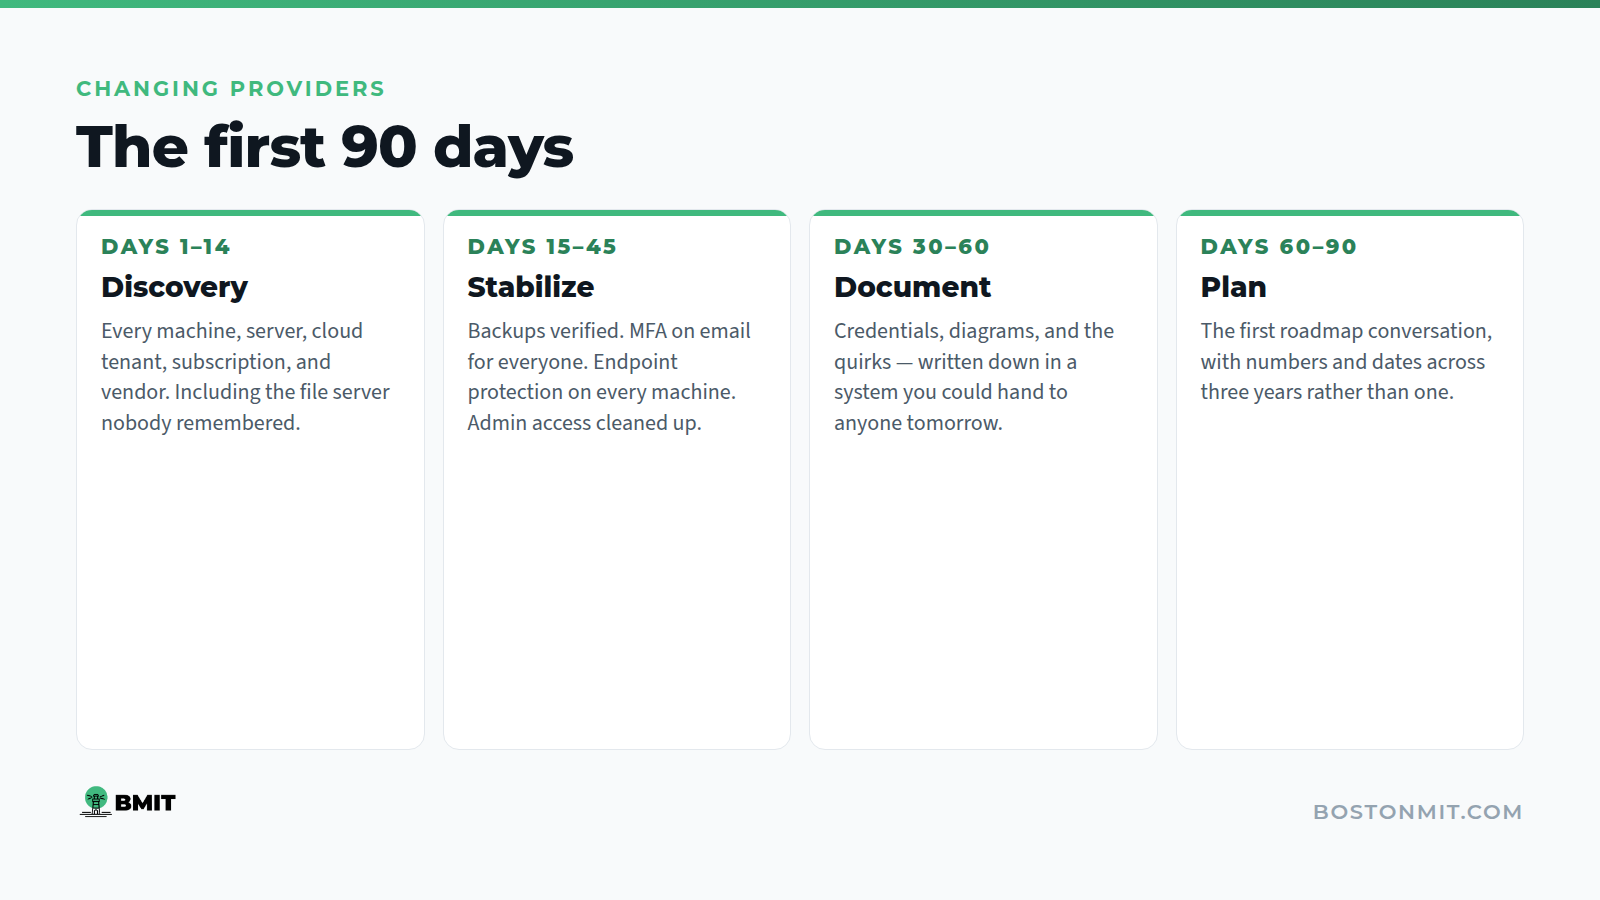Click the paragraph beginning 'The first roadmap conversation'
The width and height of the screenshot is (1600, 900).
pos(1346,361)
